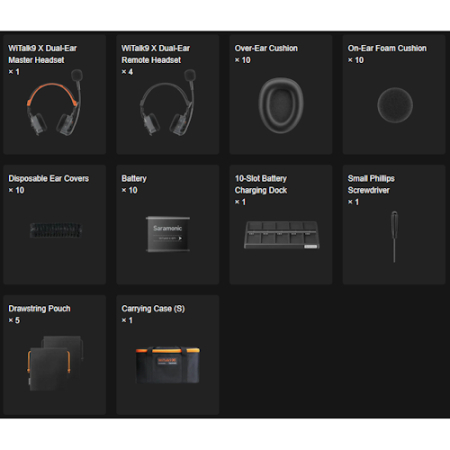Image resolution: width=450 pixels, height=450 pixels.
Task: Click the '10-Slot Battery Charging Dock' title
Action: tap(261, 184)
